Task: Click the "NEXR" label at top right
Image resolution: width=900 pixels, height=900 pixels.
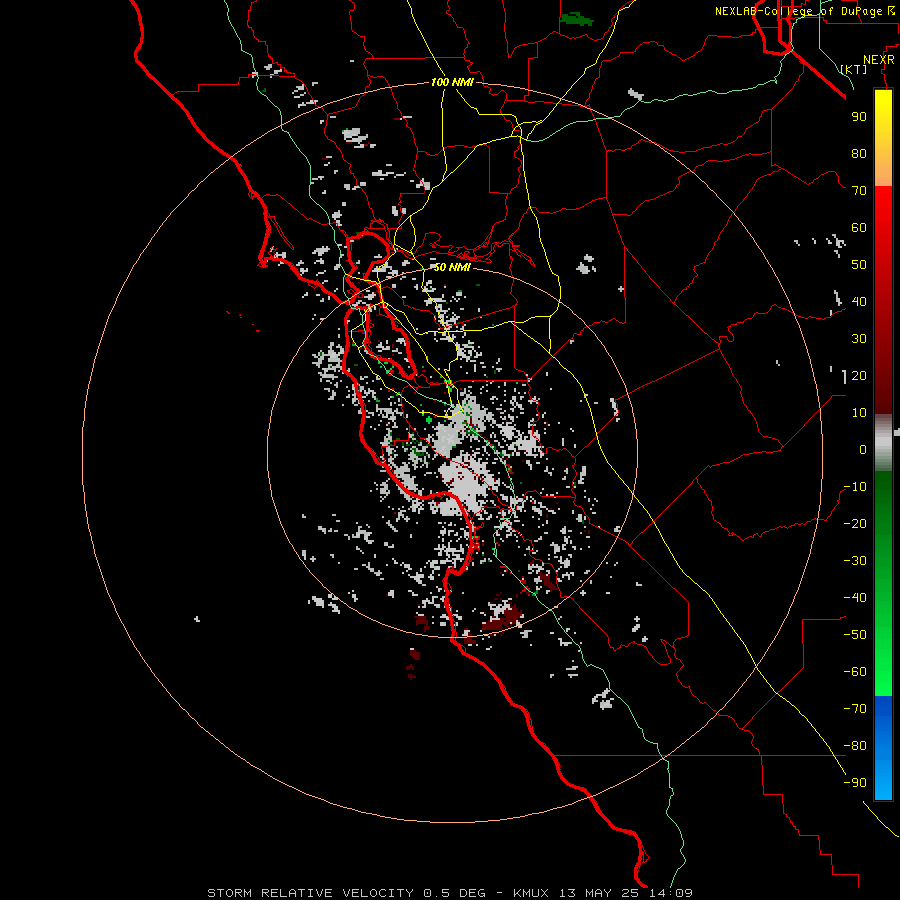Action: pyautogui.click(x=879, y=60)
